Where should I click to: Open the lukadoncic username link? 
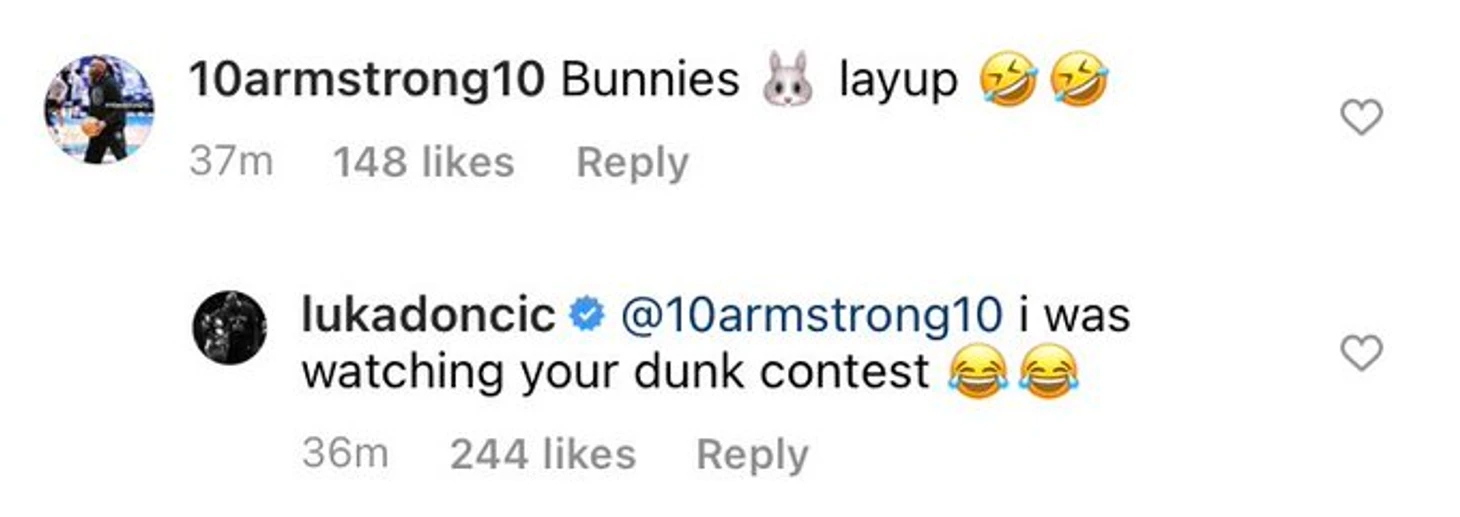click(x=428, y=315)
